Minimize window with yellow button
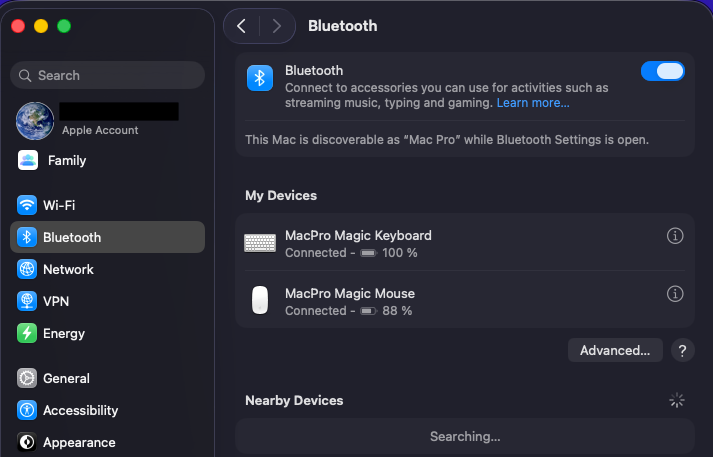 pyautogui.click(x=41, y=26)
